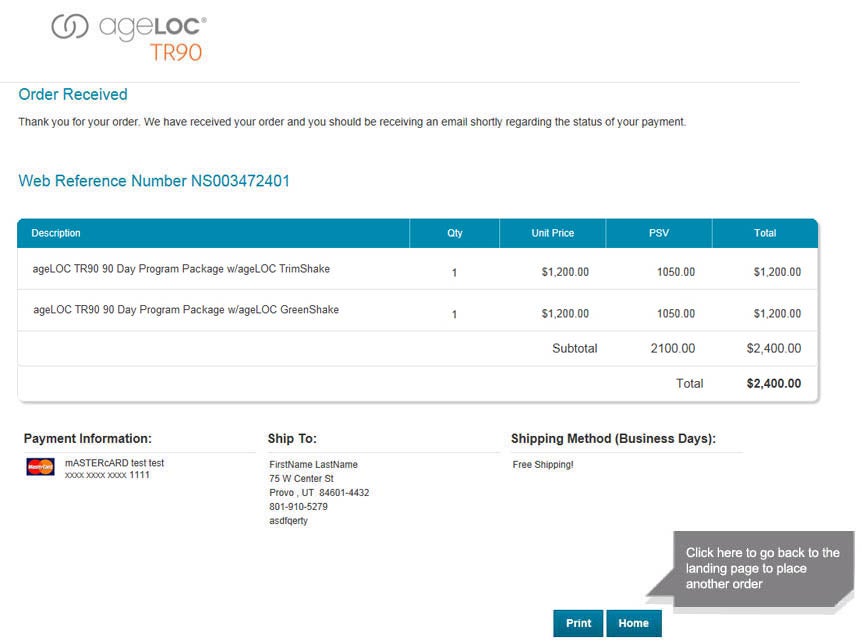Click the bold $2,400.00 grand total
Image resolution: width=862 pixels, height=641 pixels.
click(x=773, y=384)
